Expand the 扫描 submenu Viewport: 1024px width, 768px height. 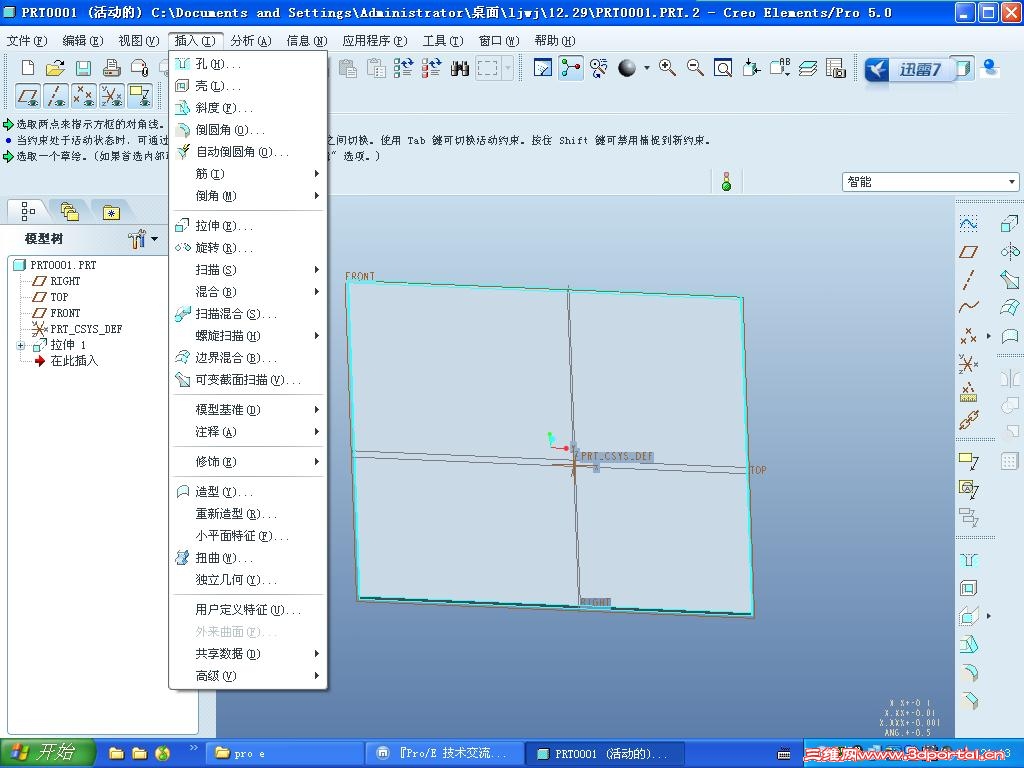click(x=248, y=270)
